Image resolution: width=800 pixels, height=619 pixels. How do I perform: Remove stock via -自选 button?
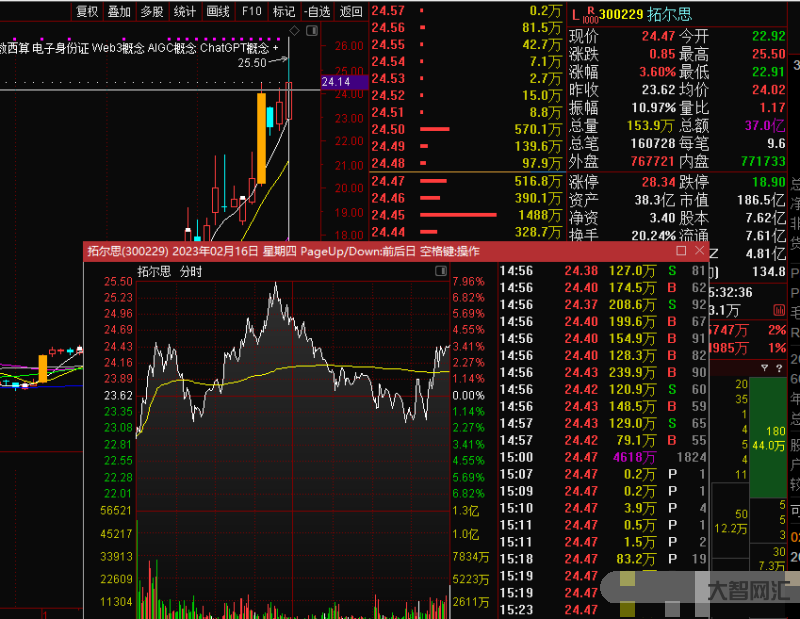317,12
